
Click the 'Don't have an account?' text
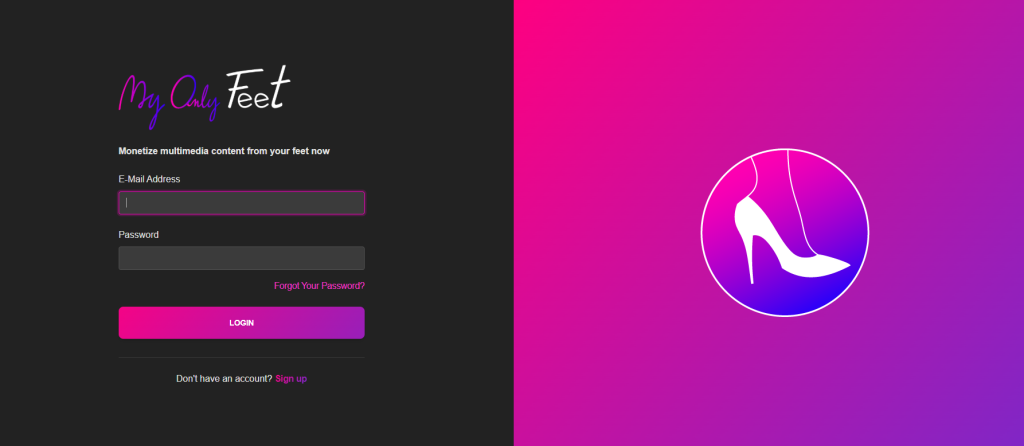point(224,379)
